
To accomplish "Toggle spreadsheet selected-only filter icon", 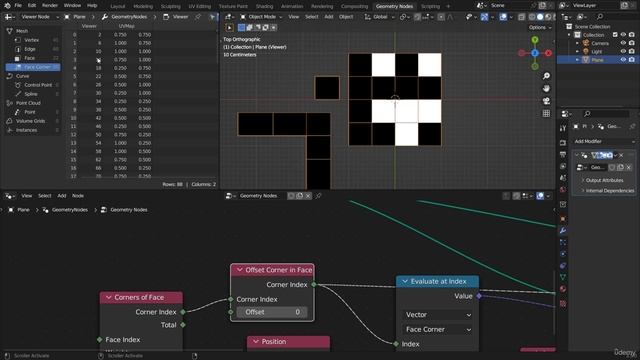I will tap(213, 17).
